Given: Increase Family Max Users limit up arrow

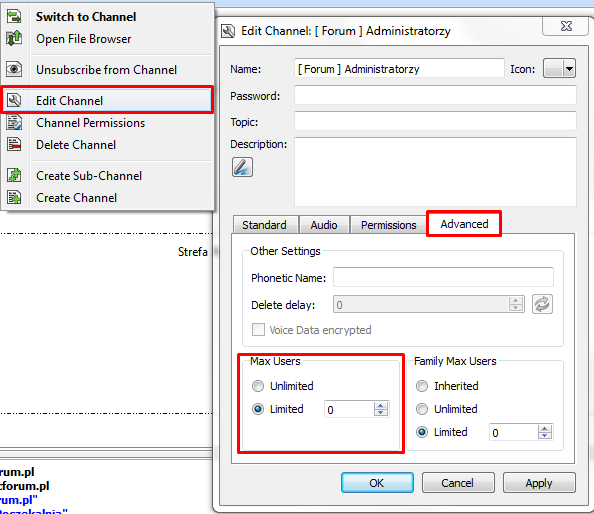Looking at the screenshot, I should coord(545,428).
